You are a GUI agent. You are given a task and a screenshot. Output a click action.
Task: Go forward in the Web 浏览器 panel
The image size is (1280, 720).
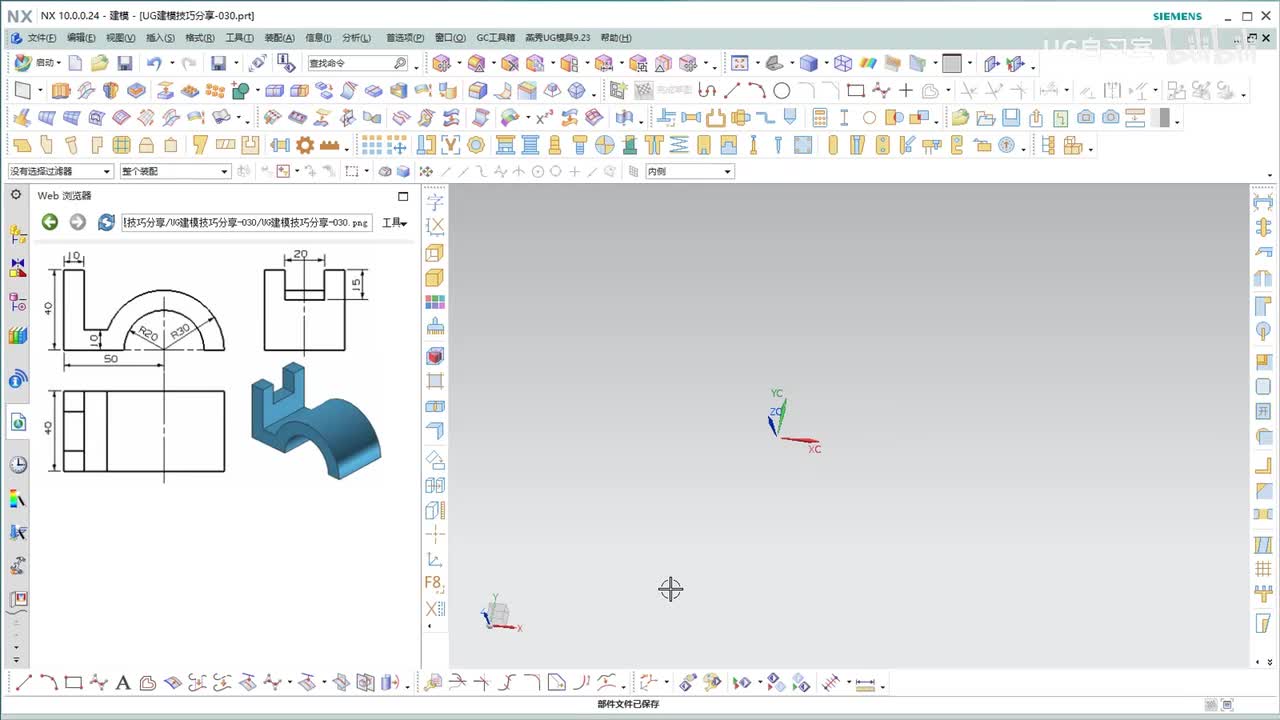[77, 222]
